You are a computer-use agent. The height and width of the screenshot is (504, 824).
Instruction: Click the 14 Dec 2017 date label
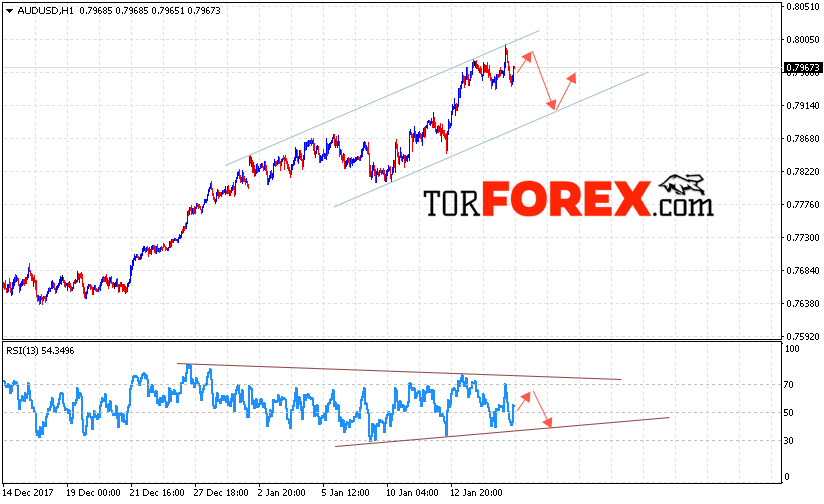28,493
